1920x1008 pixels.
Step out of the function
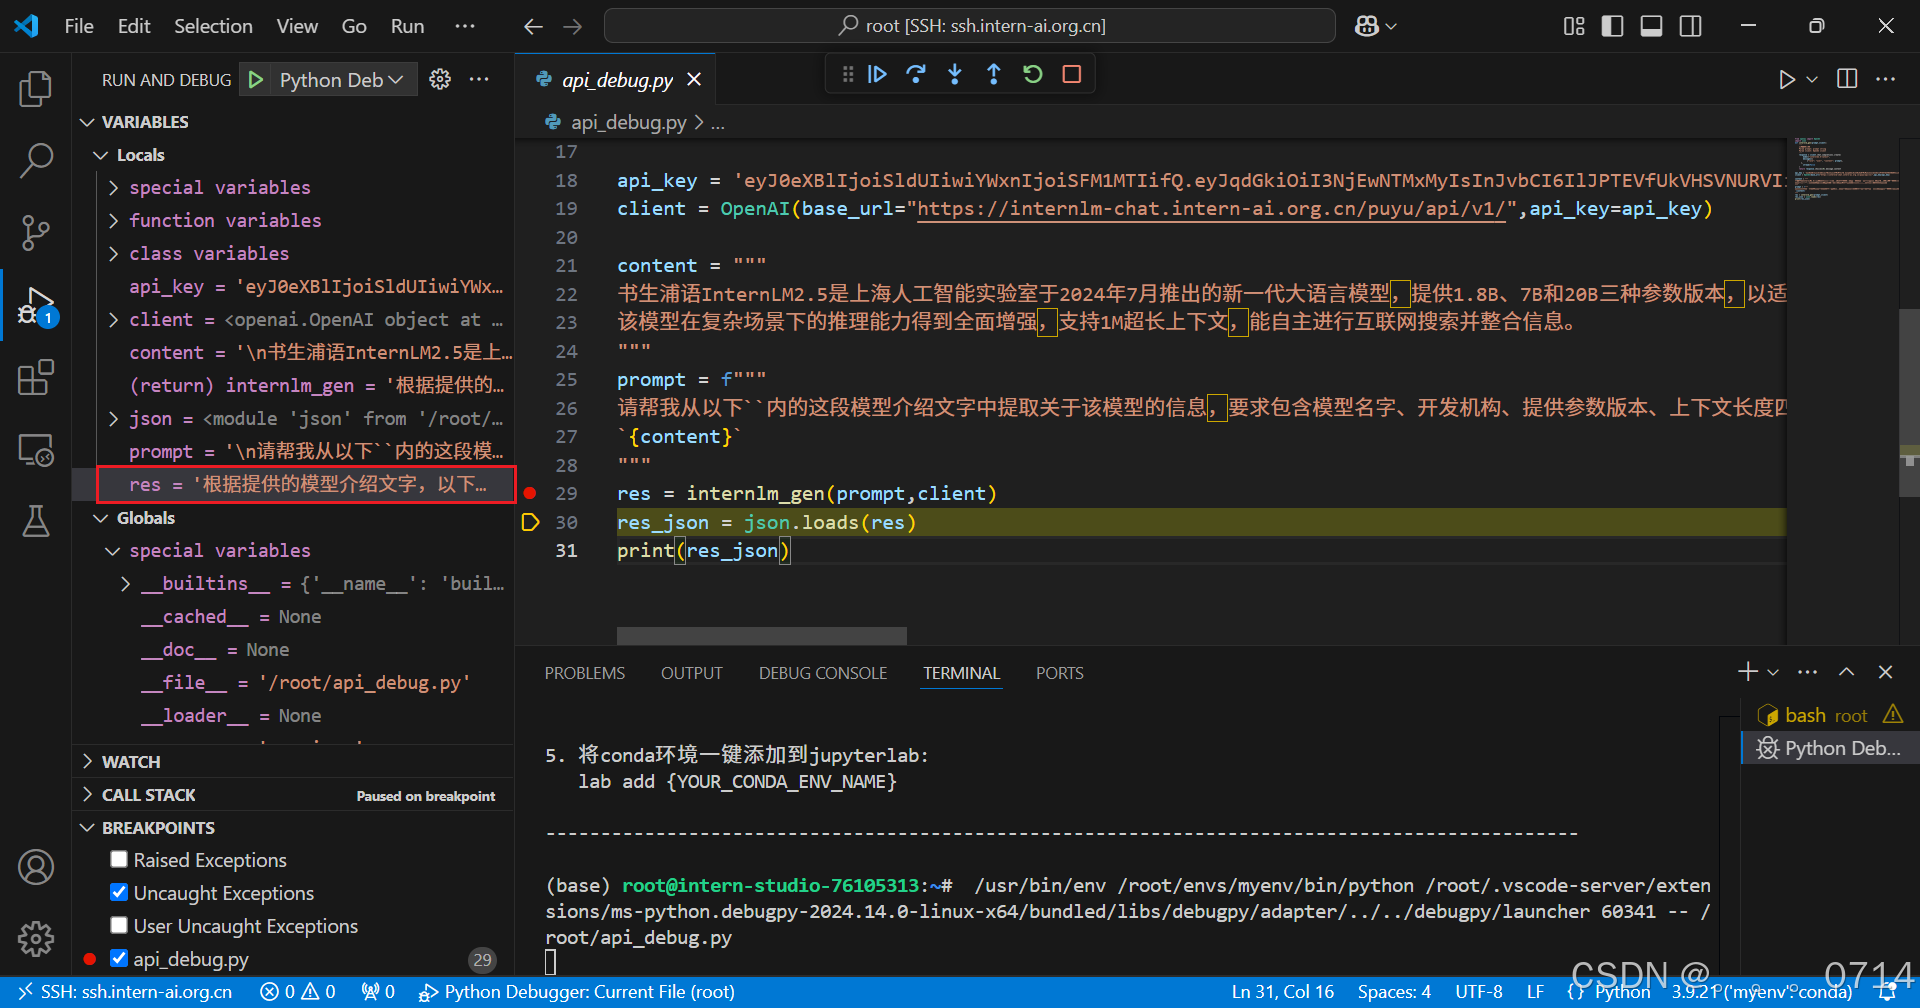[x=993, y=74]
